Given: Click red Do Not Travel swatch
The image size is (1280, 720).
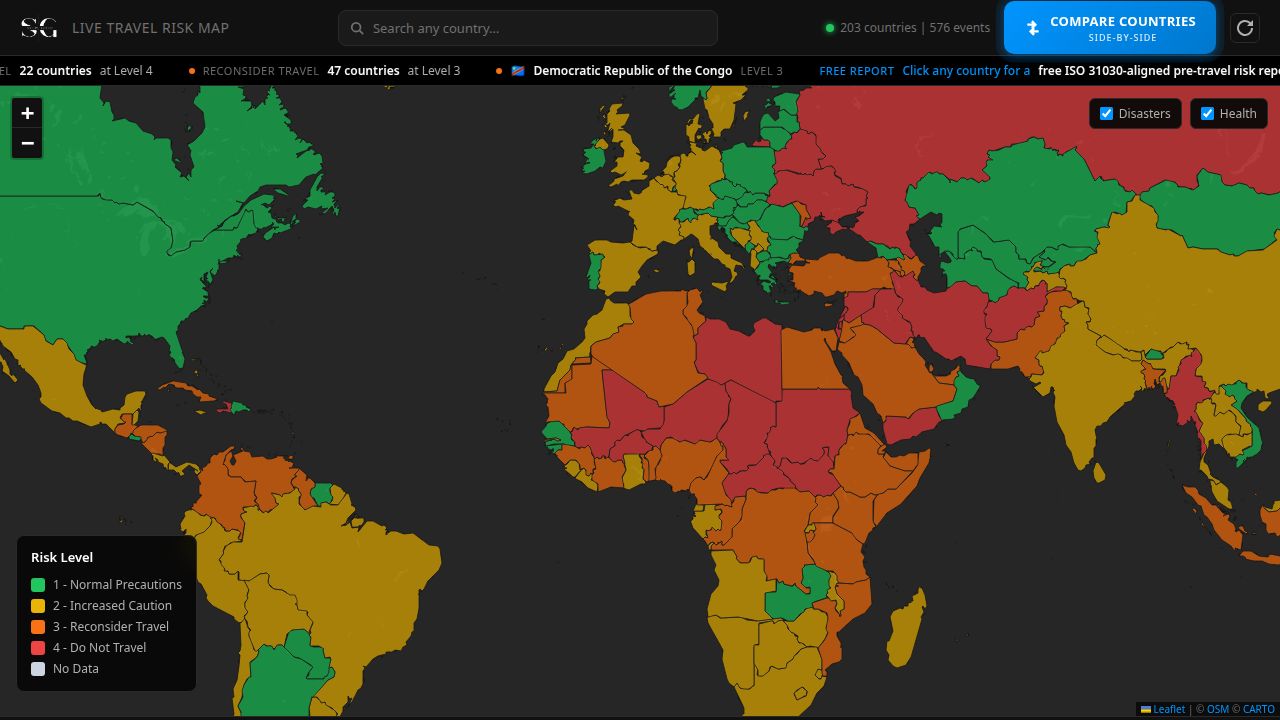Looking at the screenshot, I should (x=38, y=648).
